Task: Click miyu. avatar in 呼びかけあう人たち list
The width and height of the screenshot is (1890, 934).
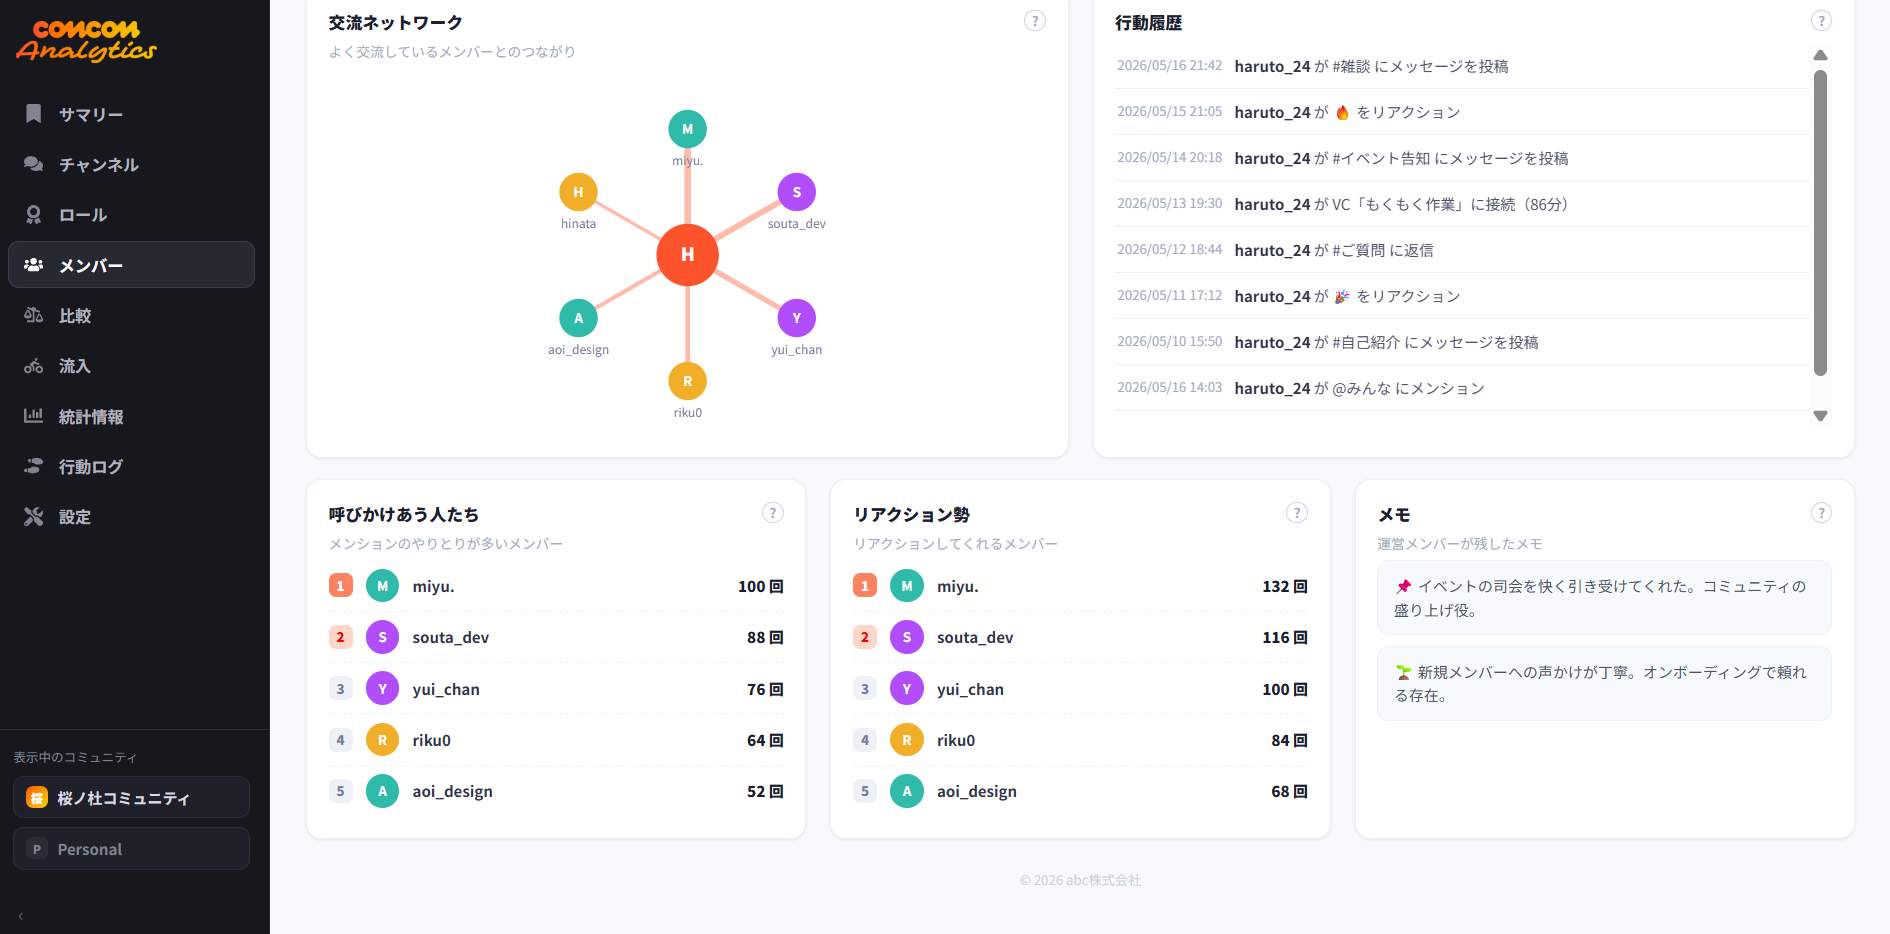Action: [382, 586]
